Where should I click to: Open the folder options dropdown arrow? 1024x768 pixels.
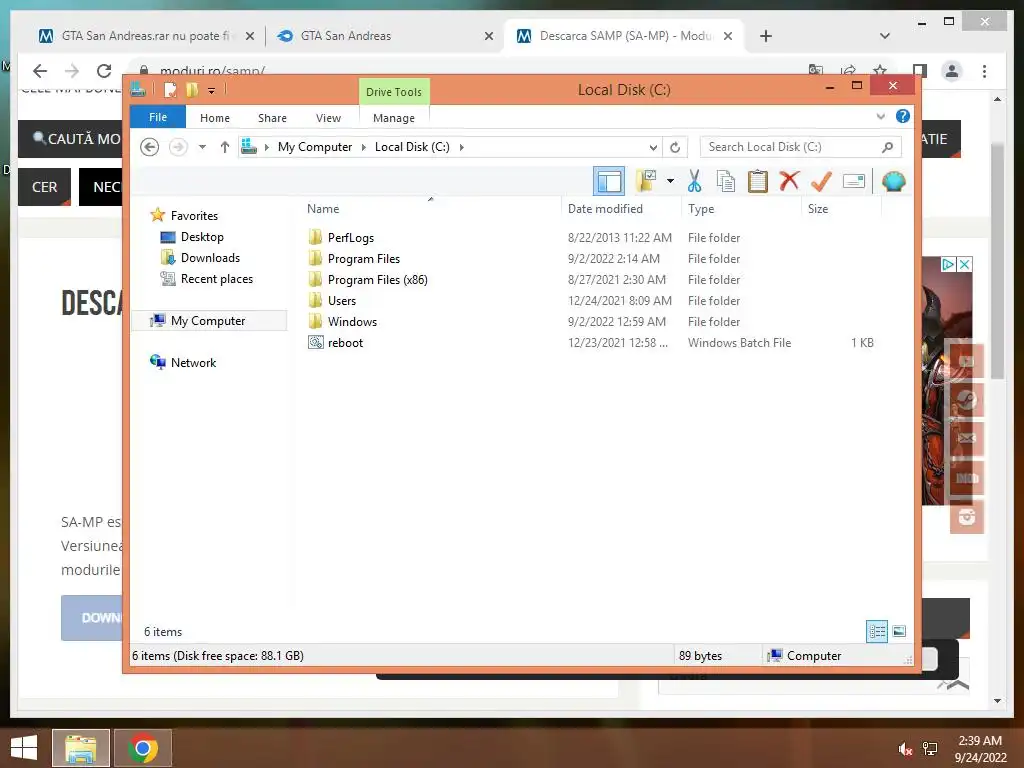pos(670,181)
